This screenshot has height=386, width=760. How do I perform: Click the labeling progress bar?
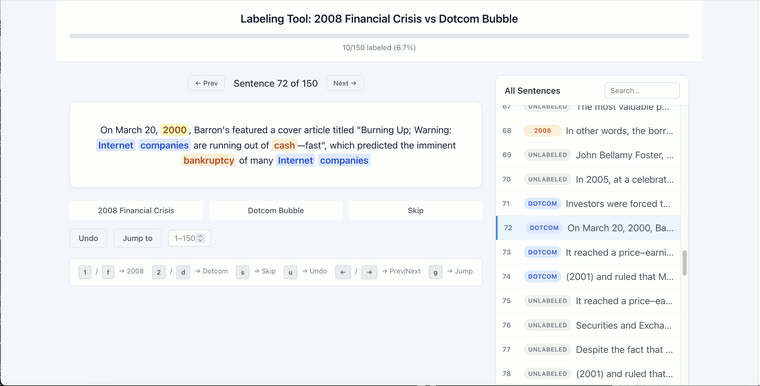[379, 36]
